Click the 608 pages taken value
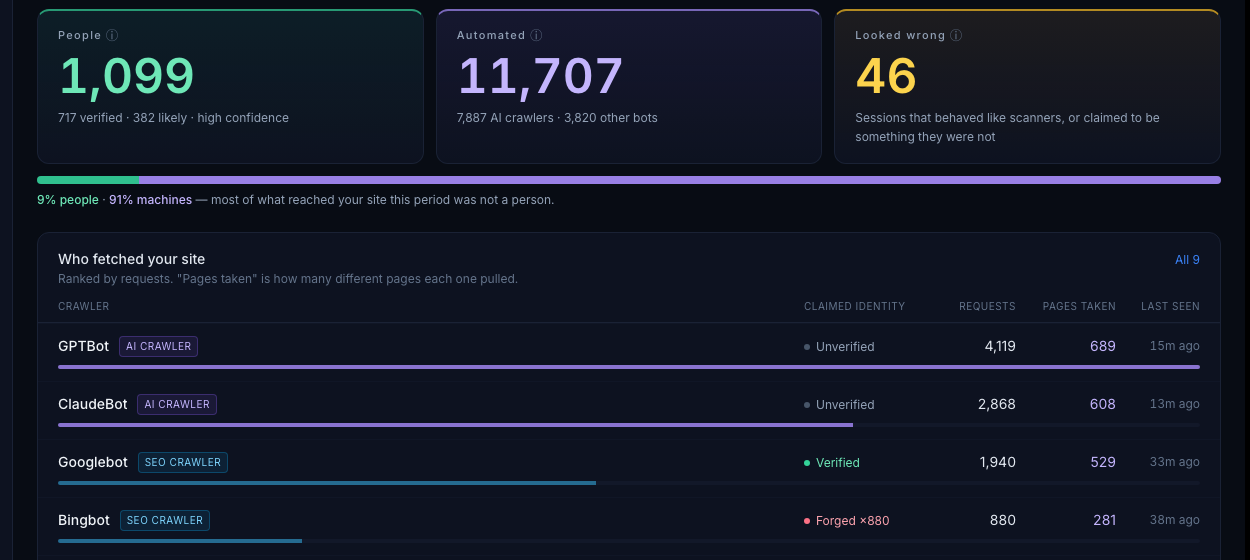This screenshot has width=1250, height=560. (x=1103, y=404)
